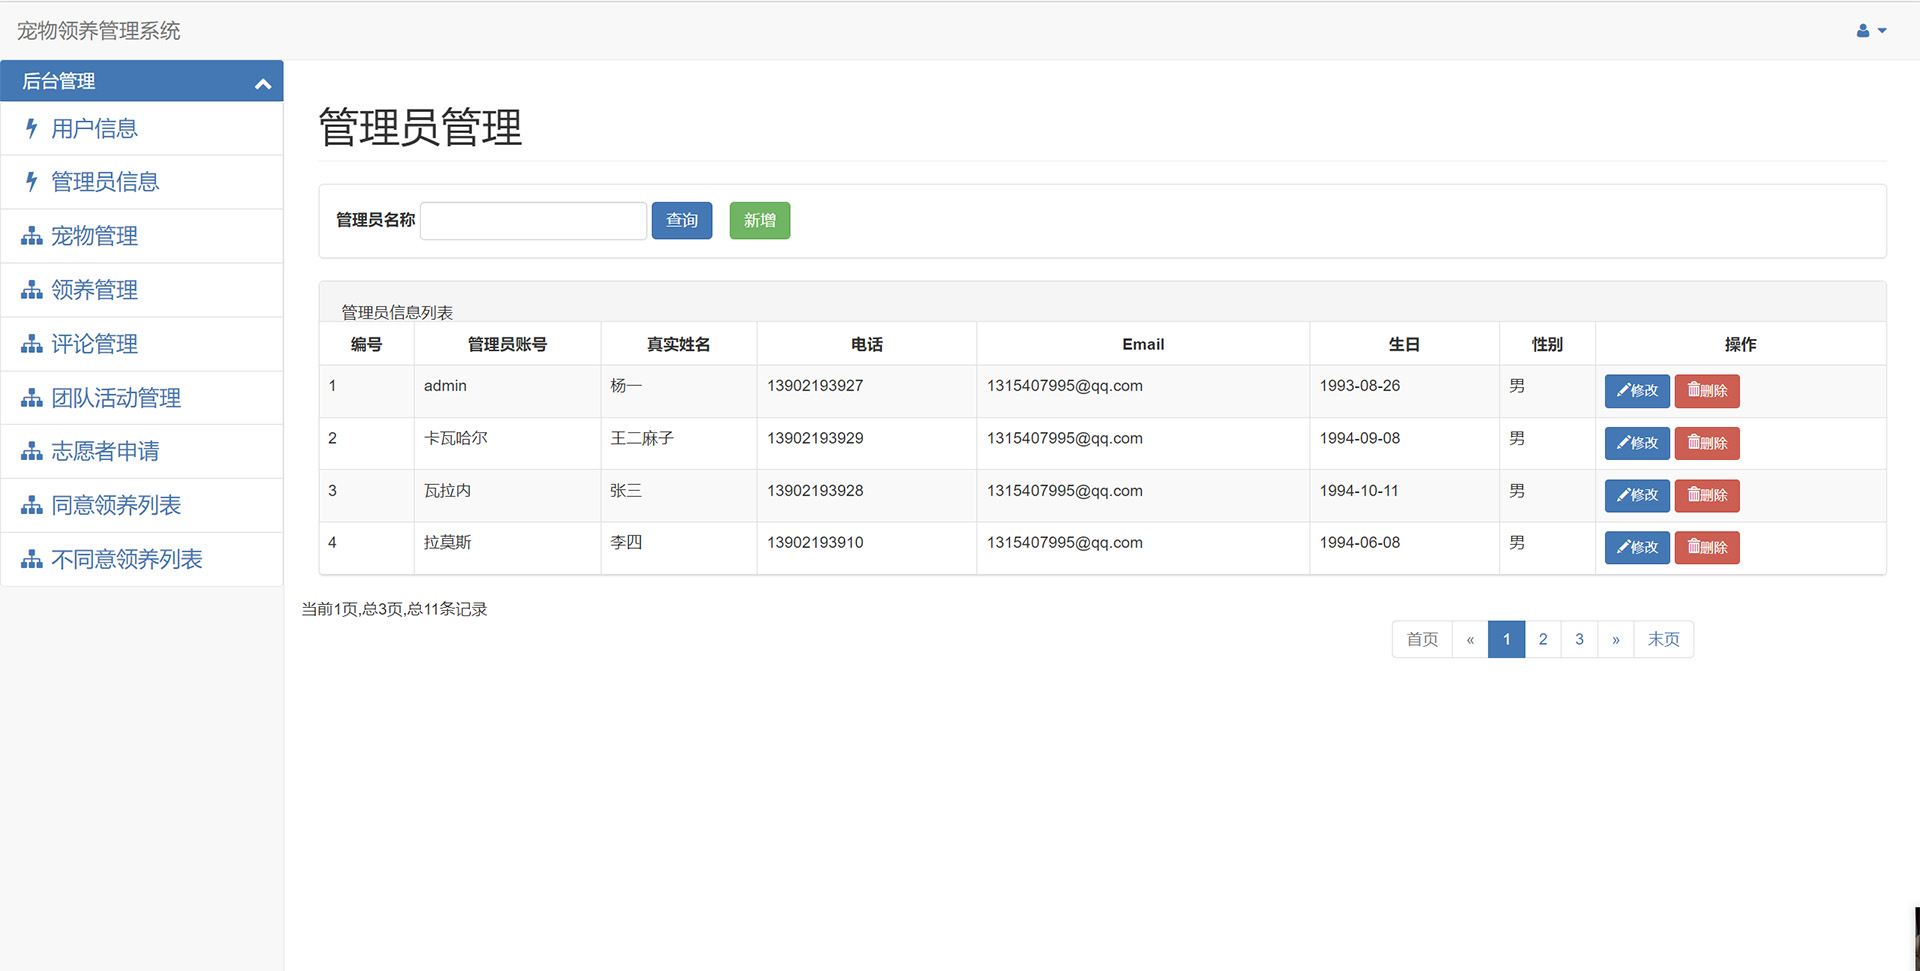Click the sitemap icon beside 志愿者申请
Image resolution: width=1920 pixels, height=971 pixels.
32,451
